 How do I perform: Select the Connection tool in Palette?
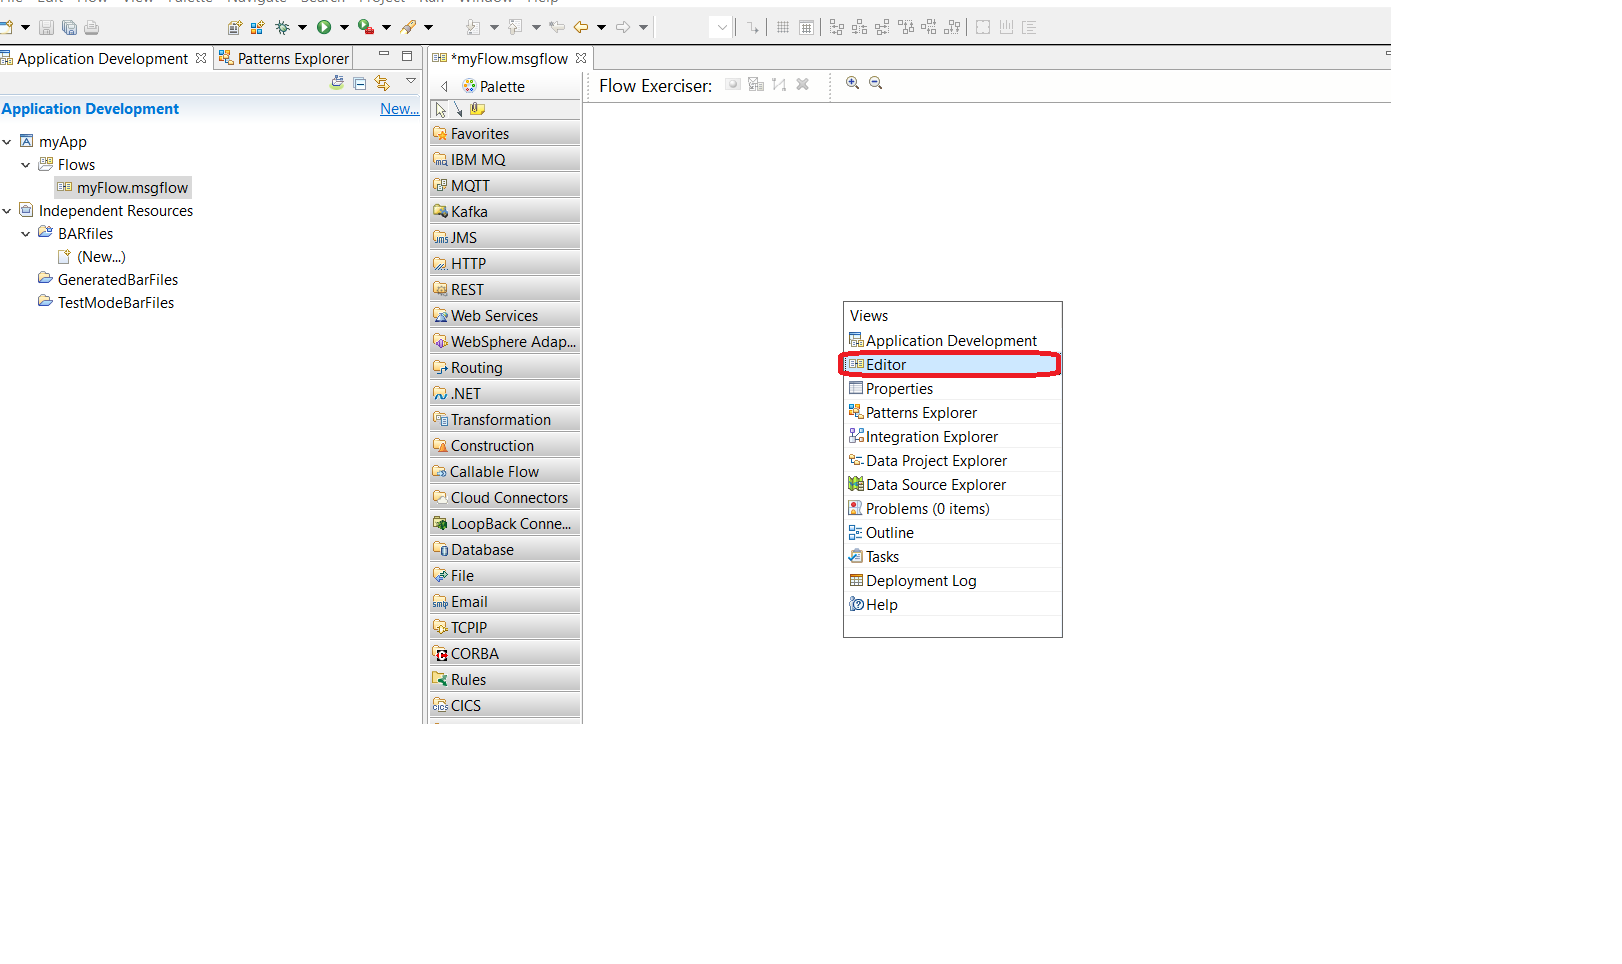tap(458, 109)
